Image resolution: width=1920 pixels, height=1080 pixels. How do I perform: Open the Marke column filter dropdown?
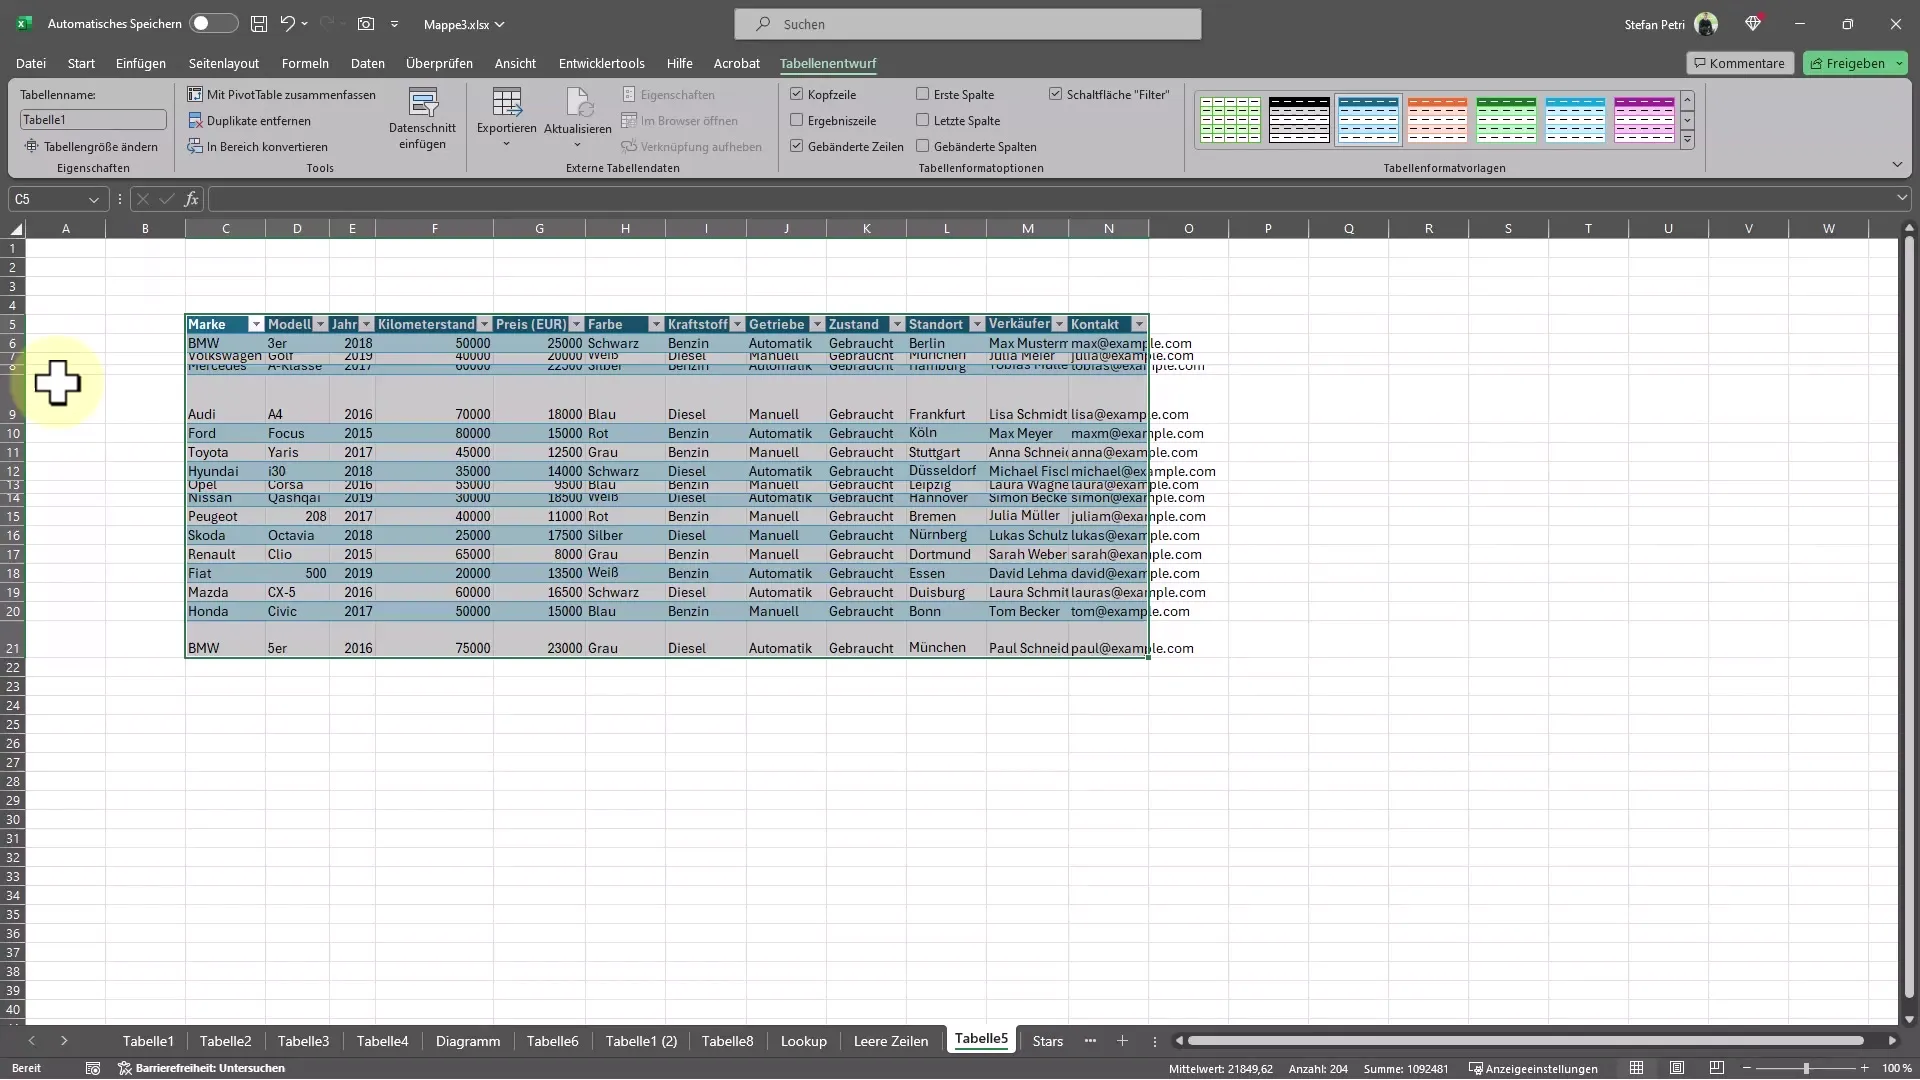pos(256,325)
